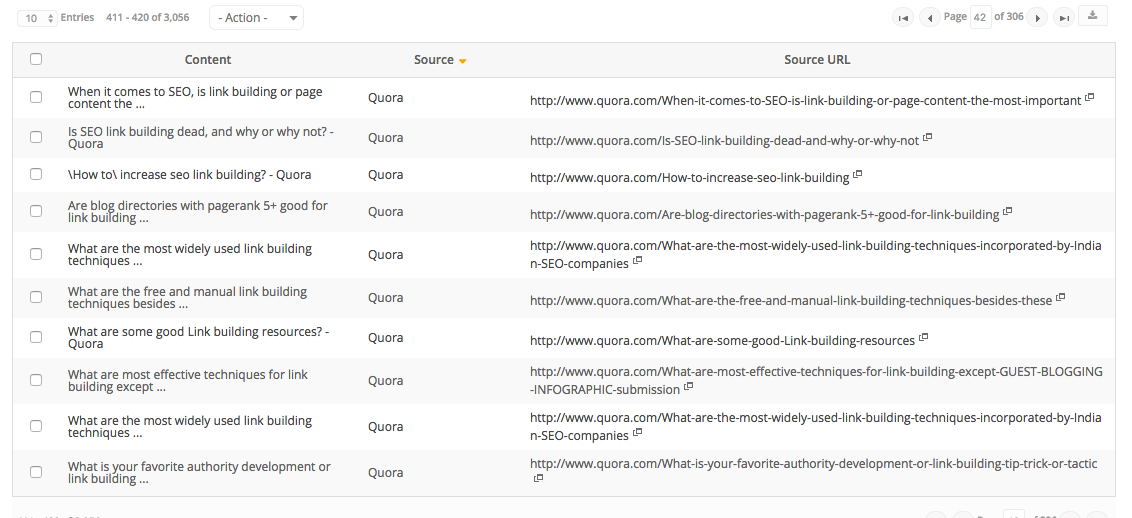Sort by the Source URL column header

pos(817,60)
